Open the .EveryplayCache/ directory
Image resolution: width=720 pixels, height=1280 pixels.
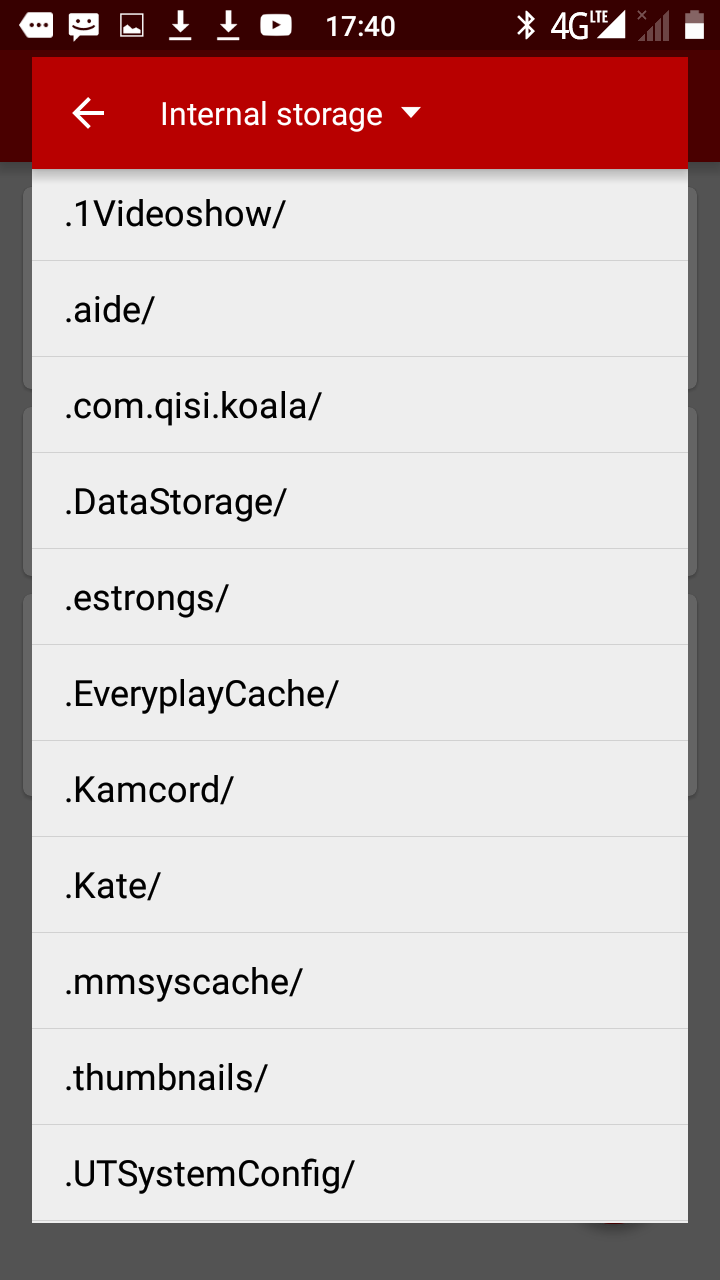click(360, 693)
